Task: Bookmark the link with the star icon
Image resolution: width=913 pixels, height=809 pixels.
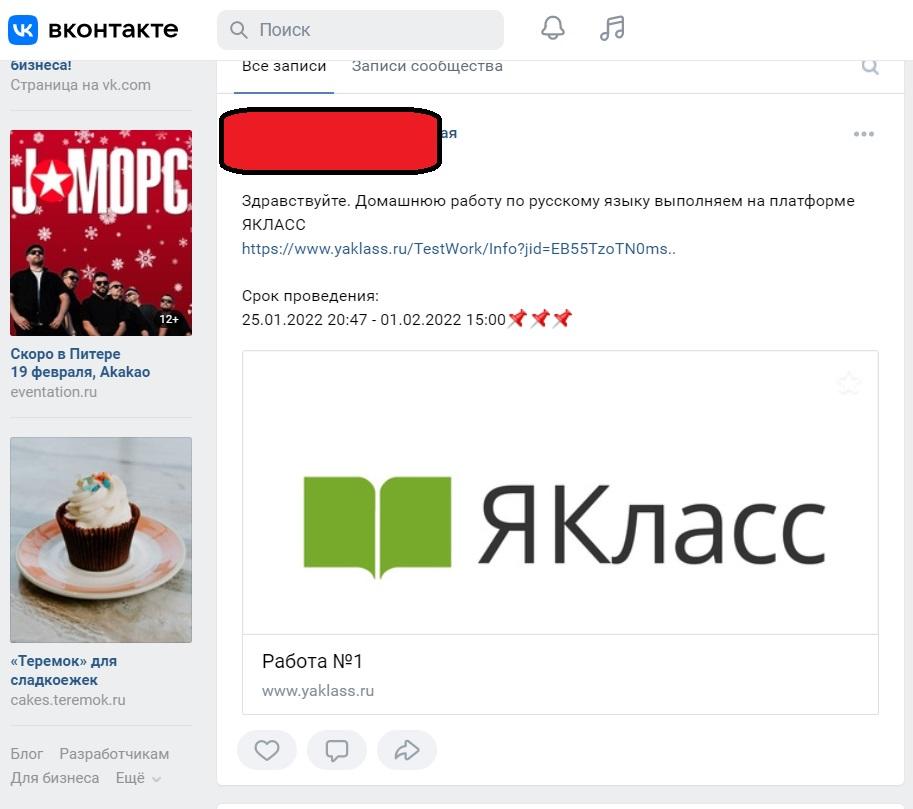Action: [848, 383]
